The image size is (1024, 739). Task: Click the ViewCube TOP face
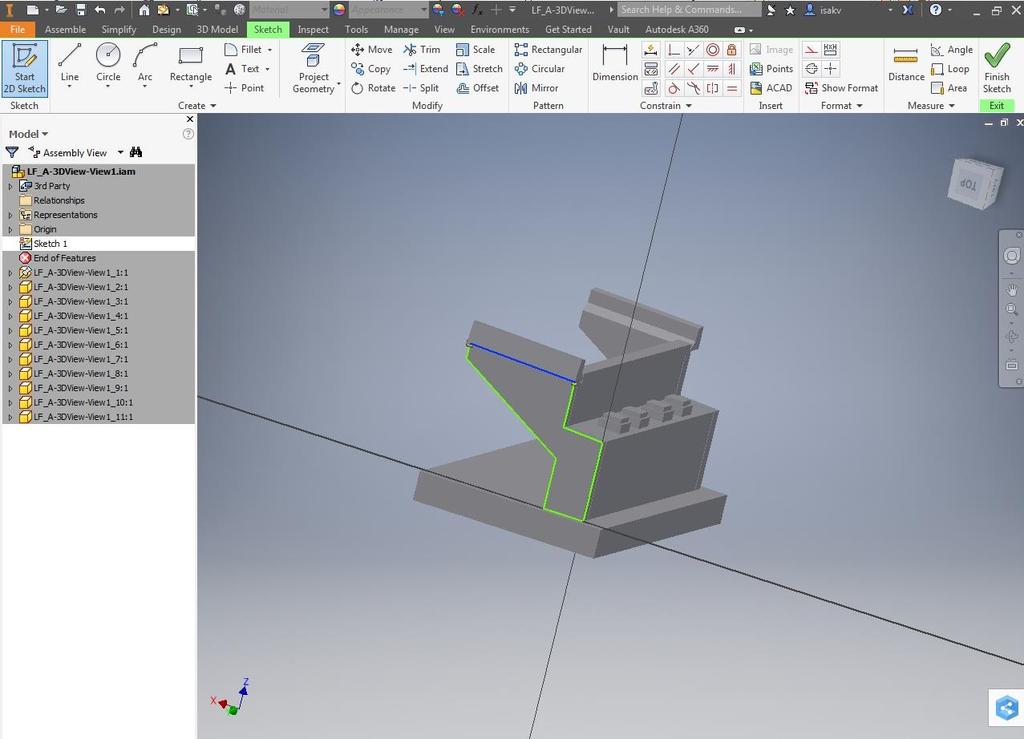(x=968, y=184)
